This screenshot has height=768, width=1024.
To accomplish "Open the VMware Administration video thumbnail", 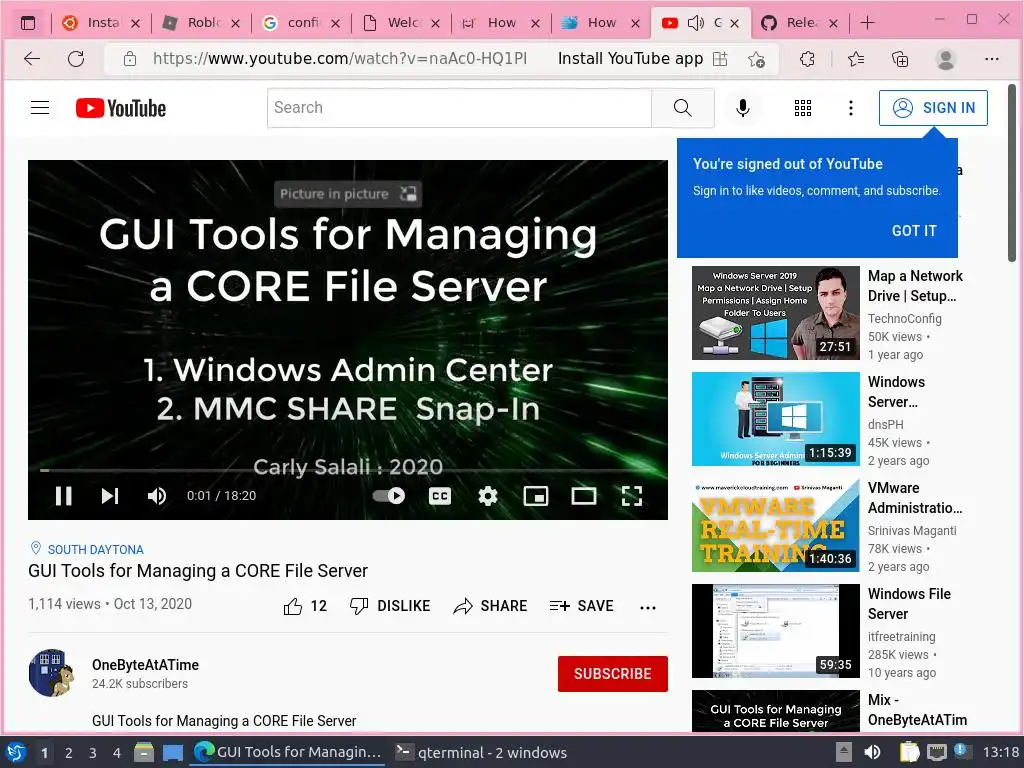I will click(x=776, y=525).
